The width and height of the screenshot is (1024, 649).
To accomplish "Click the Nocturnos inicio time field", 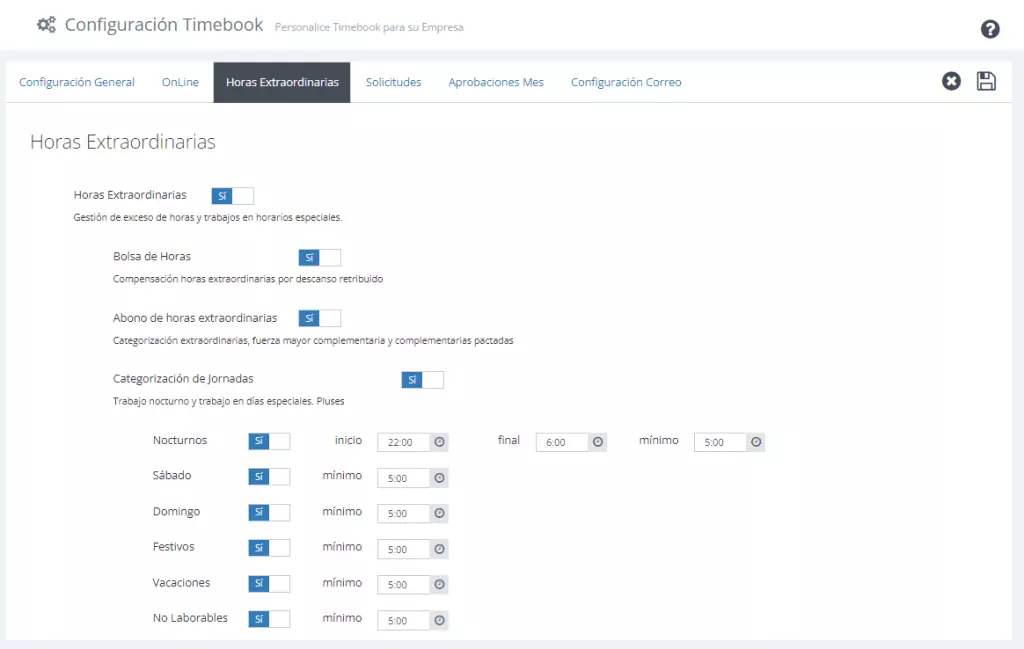I will 404,442.
